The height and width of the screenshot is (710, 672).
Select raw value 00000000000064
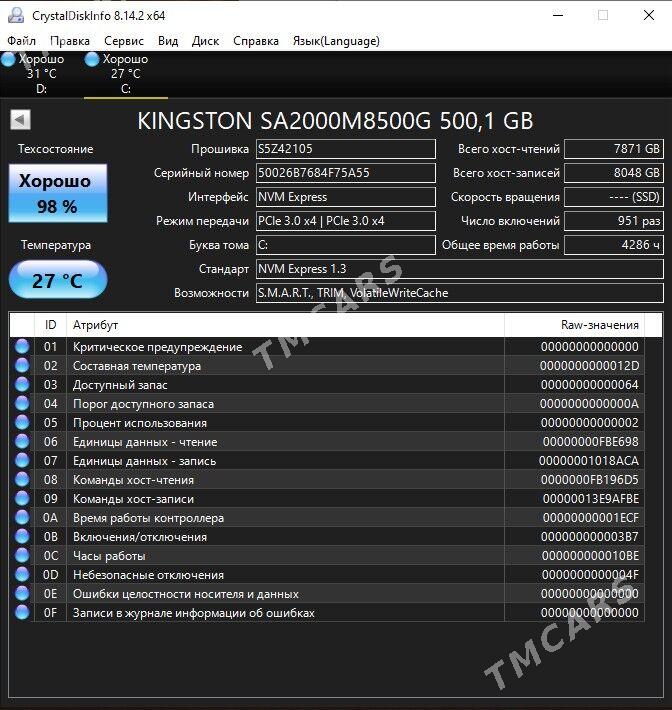point(590,385)
